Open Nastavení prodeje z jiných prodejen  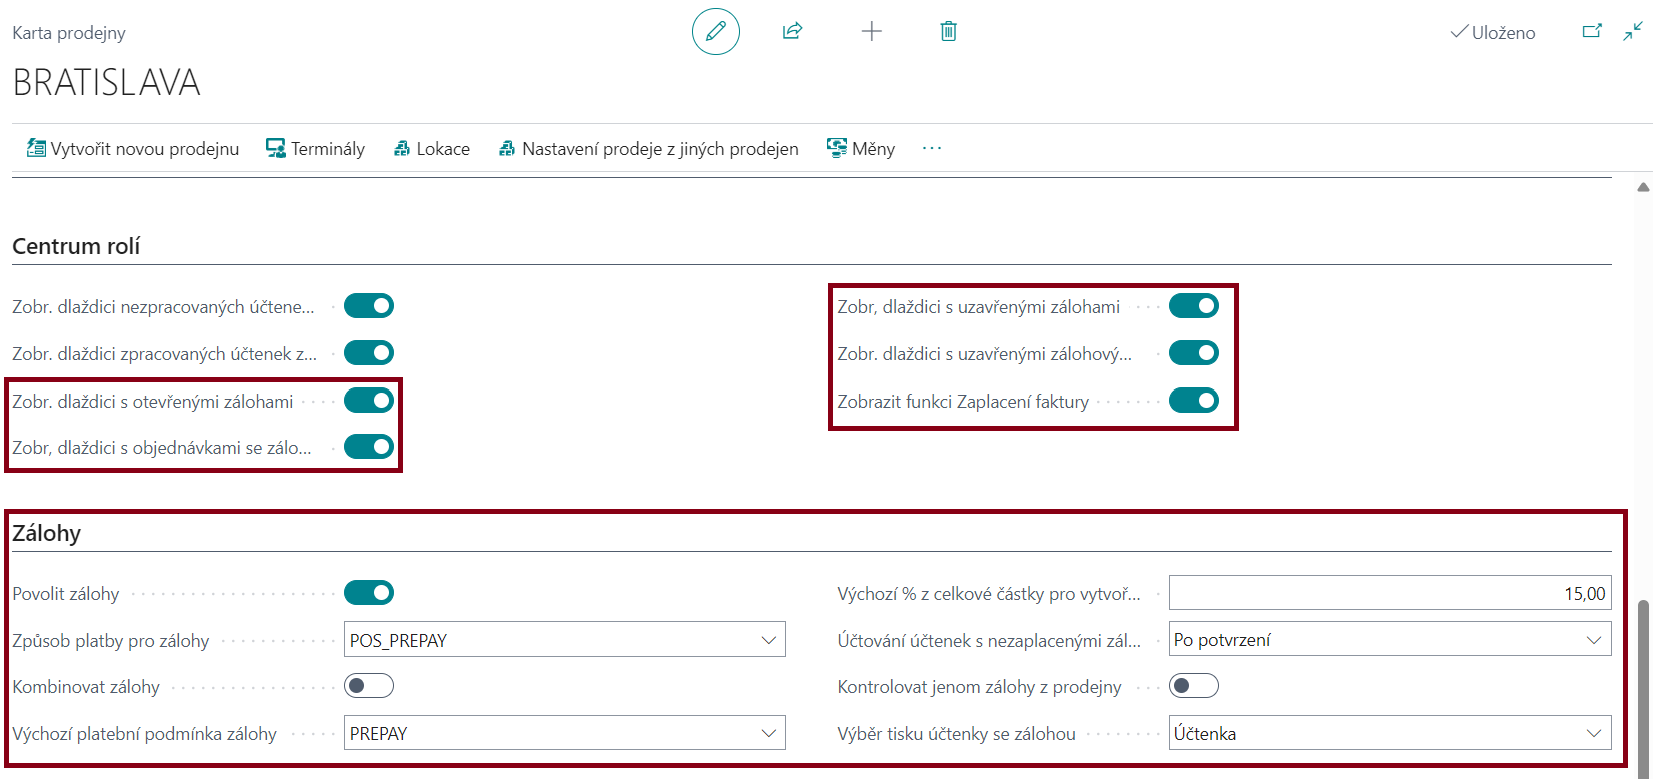(649, 149)
